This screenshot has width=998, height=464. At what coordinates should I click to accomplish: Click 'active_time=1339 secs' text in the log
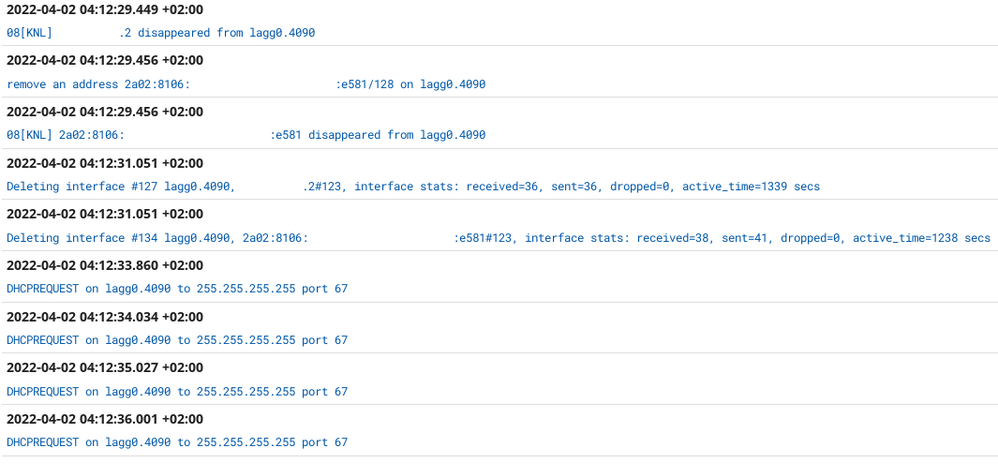pos(750,186)
